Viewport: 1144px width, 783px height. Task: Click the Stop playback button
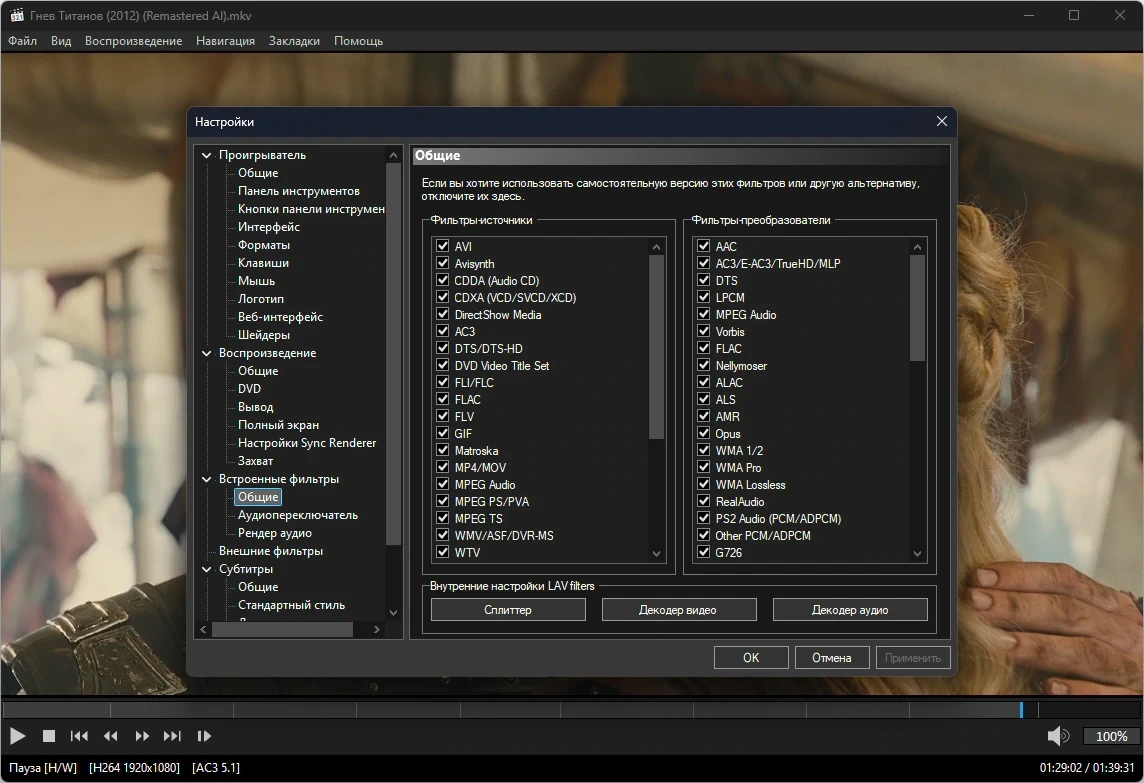point(49,736)
